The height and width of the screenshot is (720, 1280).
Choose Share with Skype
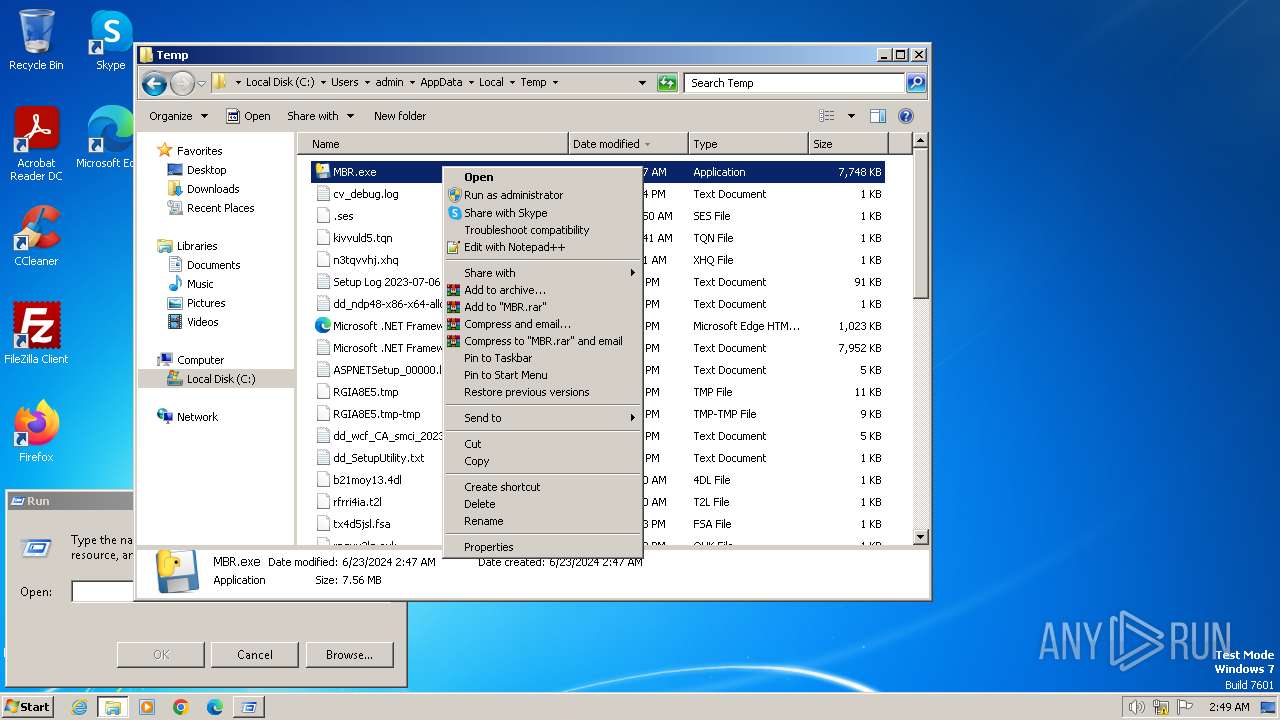(542, 213)
